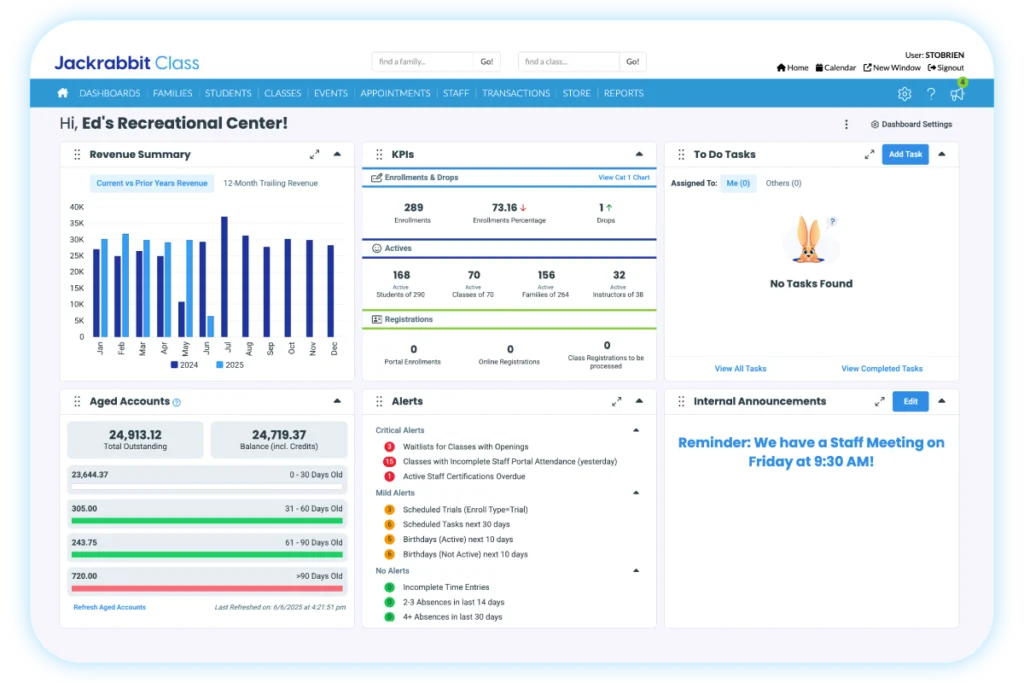Screen dimensions: 1024x683
Task: Click the Actives section smiley icon
Action: pyautogui.click(x=376, y=248)
